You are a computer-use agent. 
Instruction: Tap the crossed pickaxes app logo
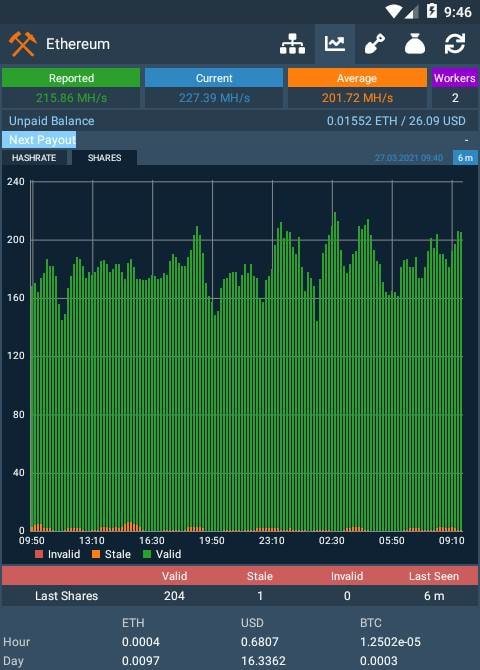[x=23, y=44]
